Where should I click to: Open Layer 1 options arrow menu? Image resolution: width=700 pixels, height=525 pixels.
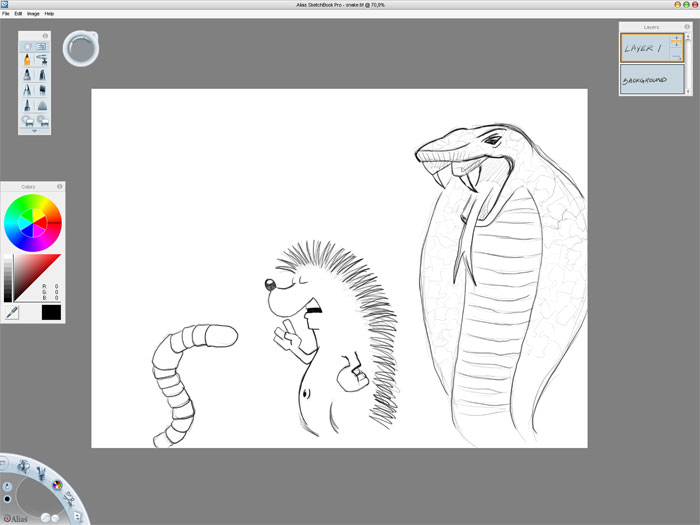pos(677,57)
